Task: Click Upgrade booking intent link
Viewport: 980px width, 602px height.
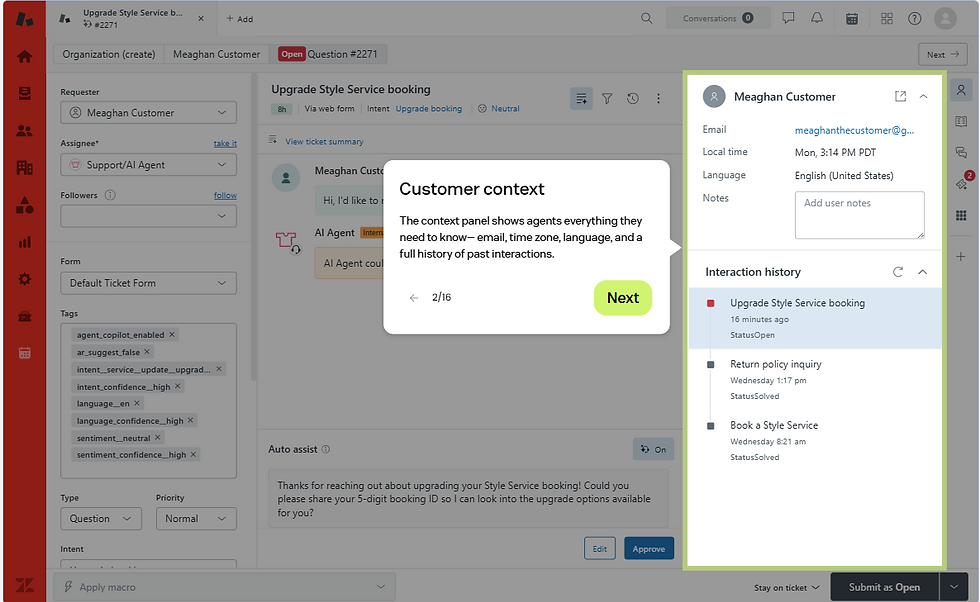Action: point(429,108)
